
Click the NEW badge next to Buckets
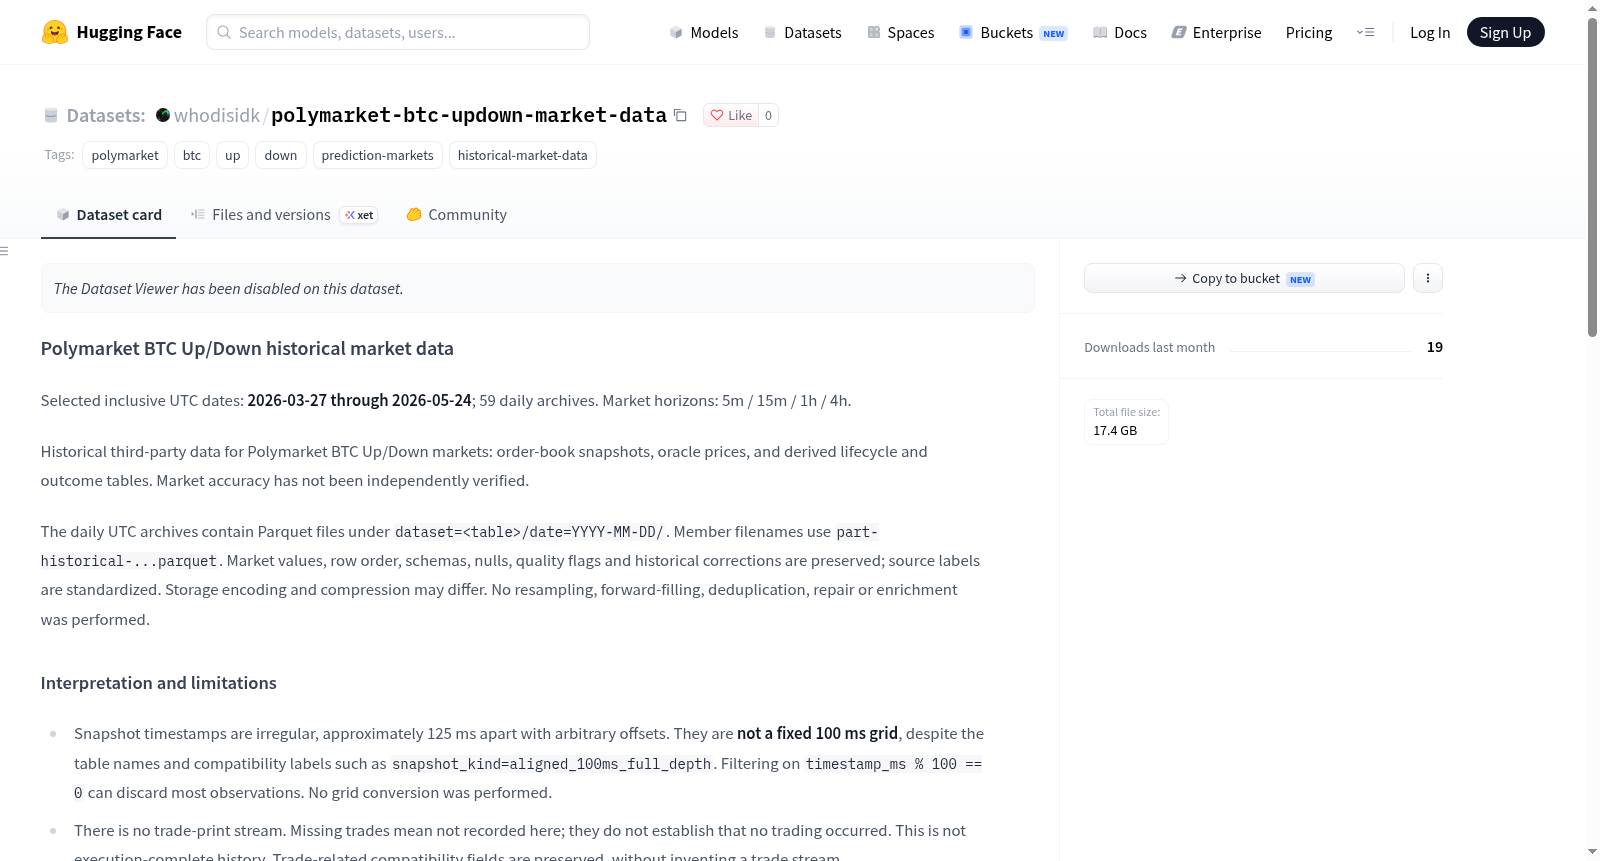click(1054, 33)
